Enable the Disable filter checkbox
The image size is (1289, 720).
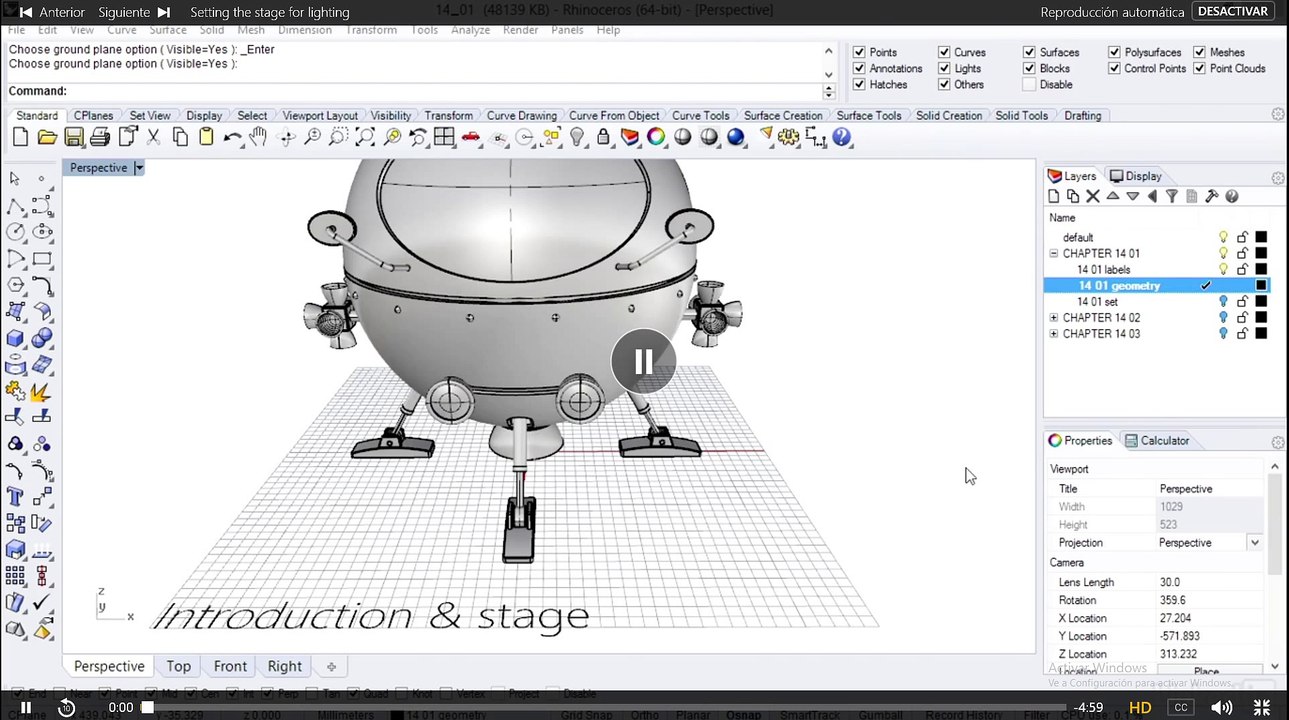(1030, 85)
